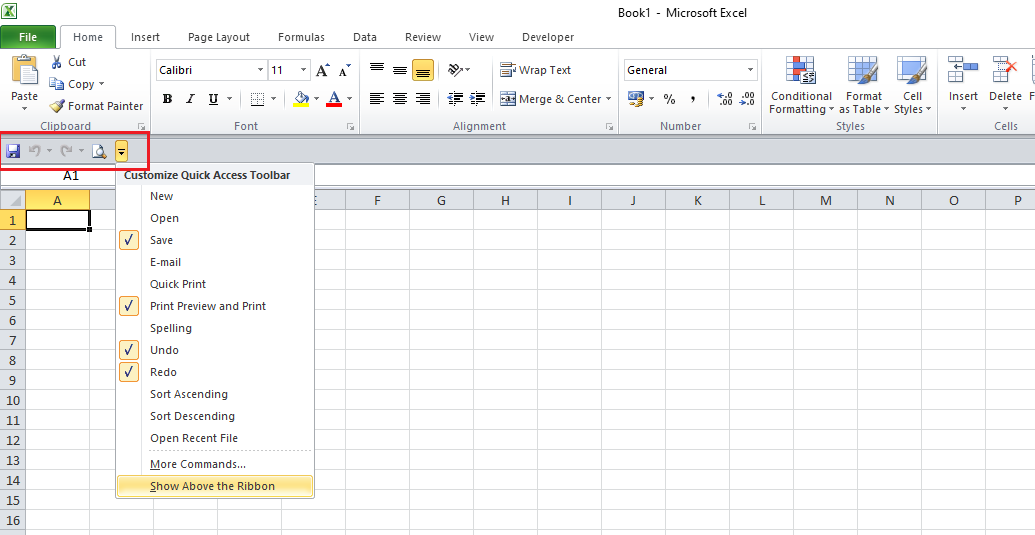This screenshot has height=535, width=1035.
Task: Click the Align Text Left icon
Action: click(377, 99)
